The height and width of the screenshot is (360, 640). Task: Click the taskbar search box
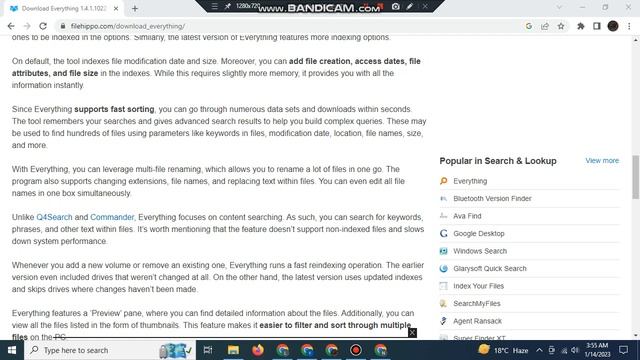click(110, 350)
